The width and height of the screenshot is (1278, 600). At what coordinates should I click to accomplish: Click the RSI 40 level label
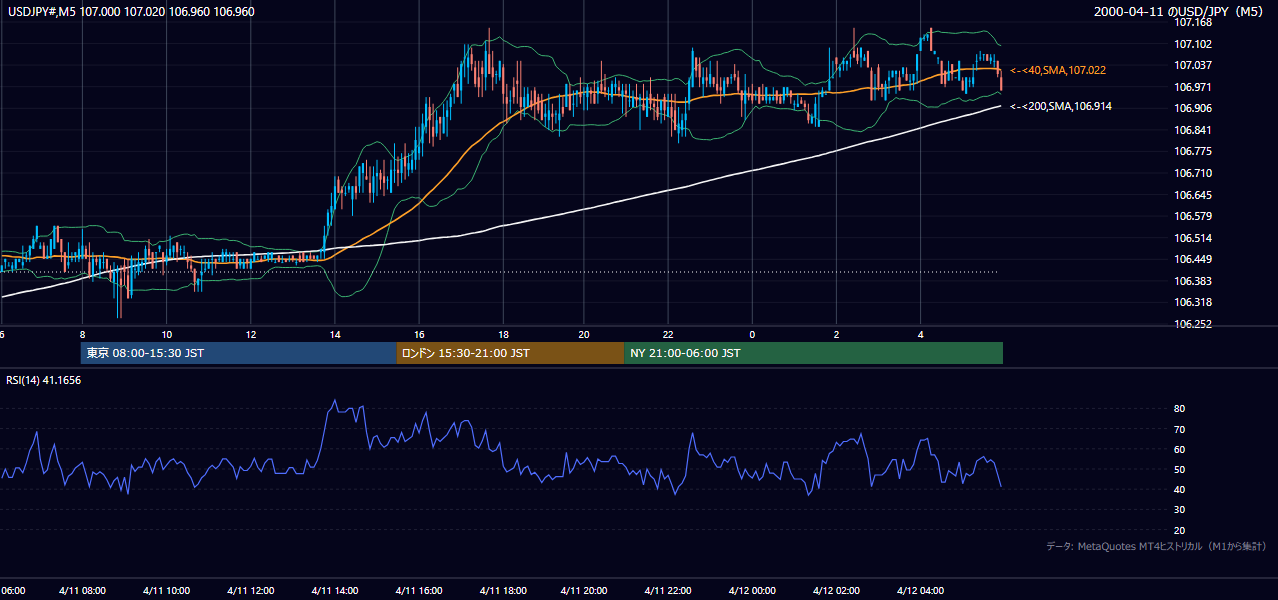1179,489
